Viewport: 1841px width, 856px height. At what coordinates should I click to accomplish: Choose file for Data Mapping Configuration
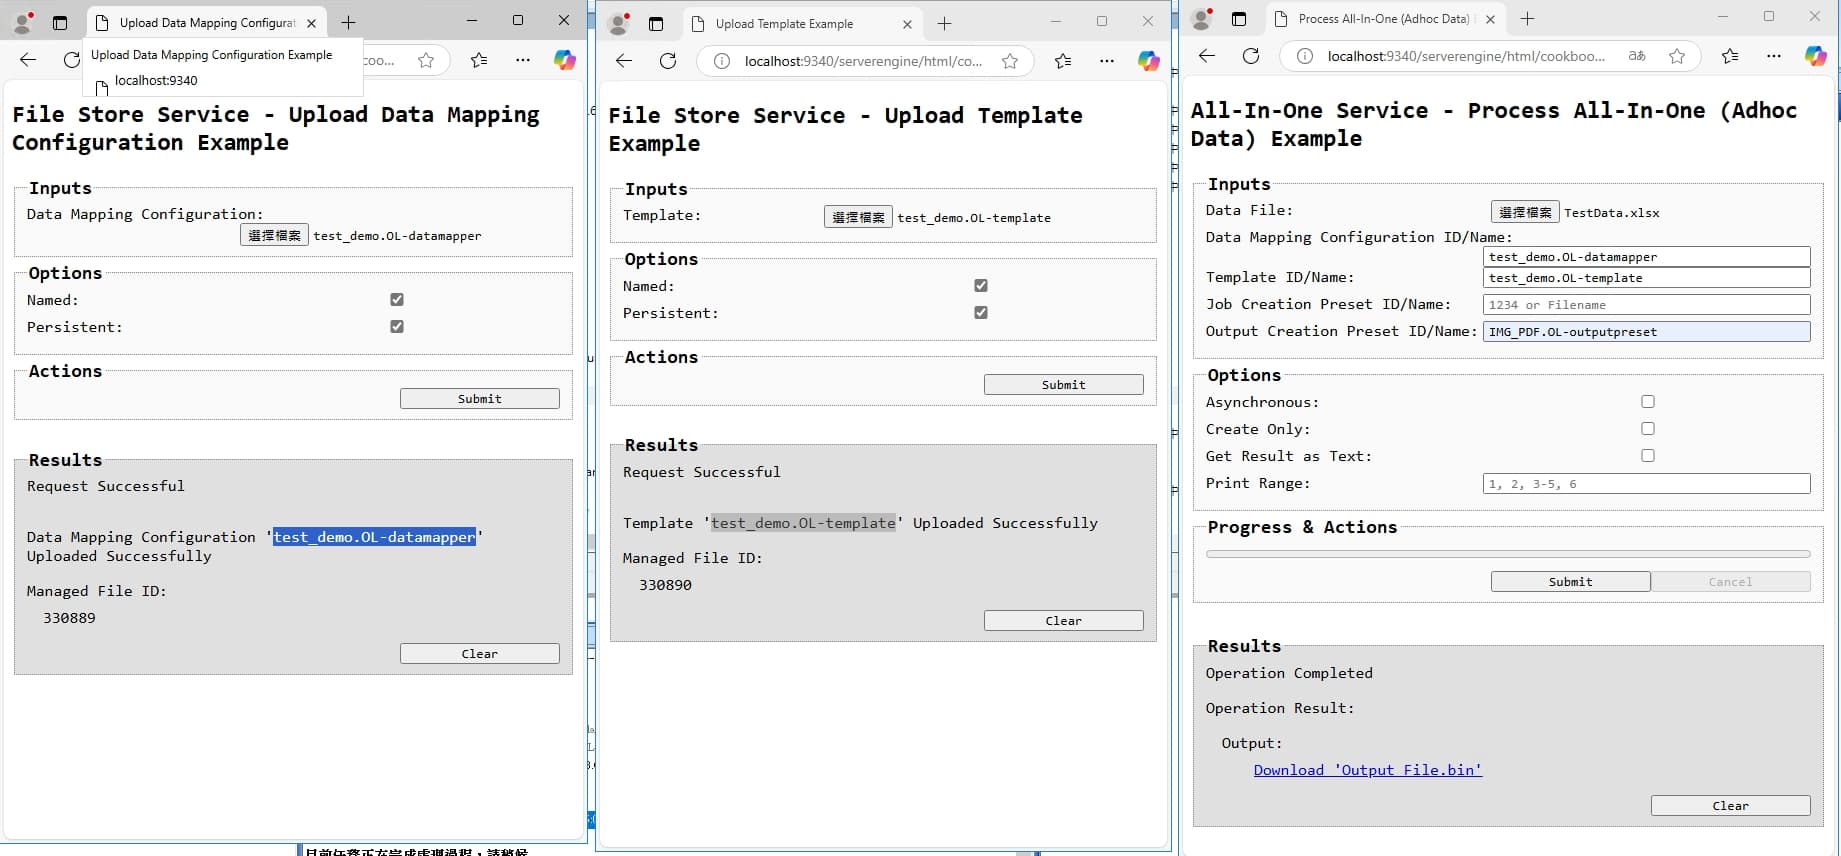coord(274,235)
